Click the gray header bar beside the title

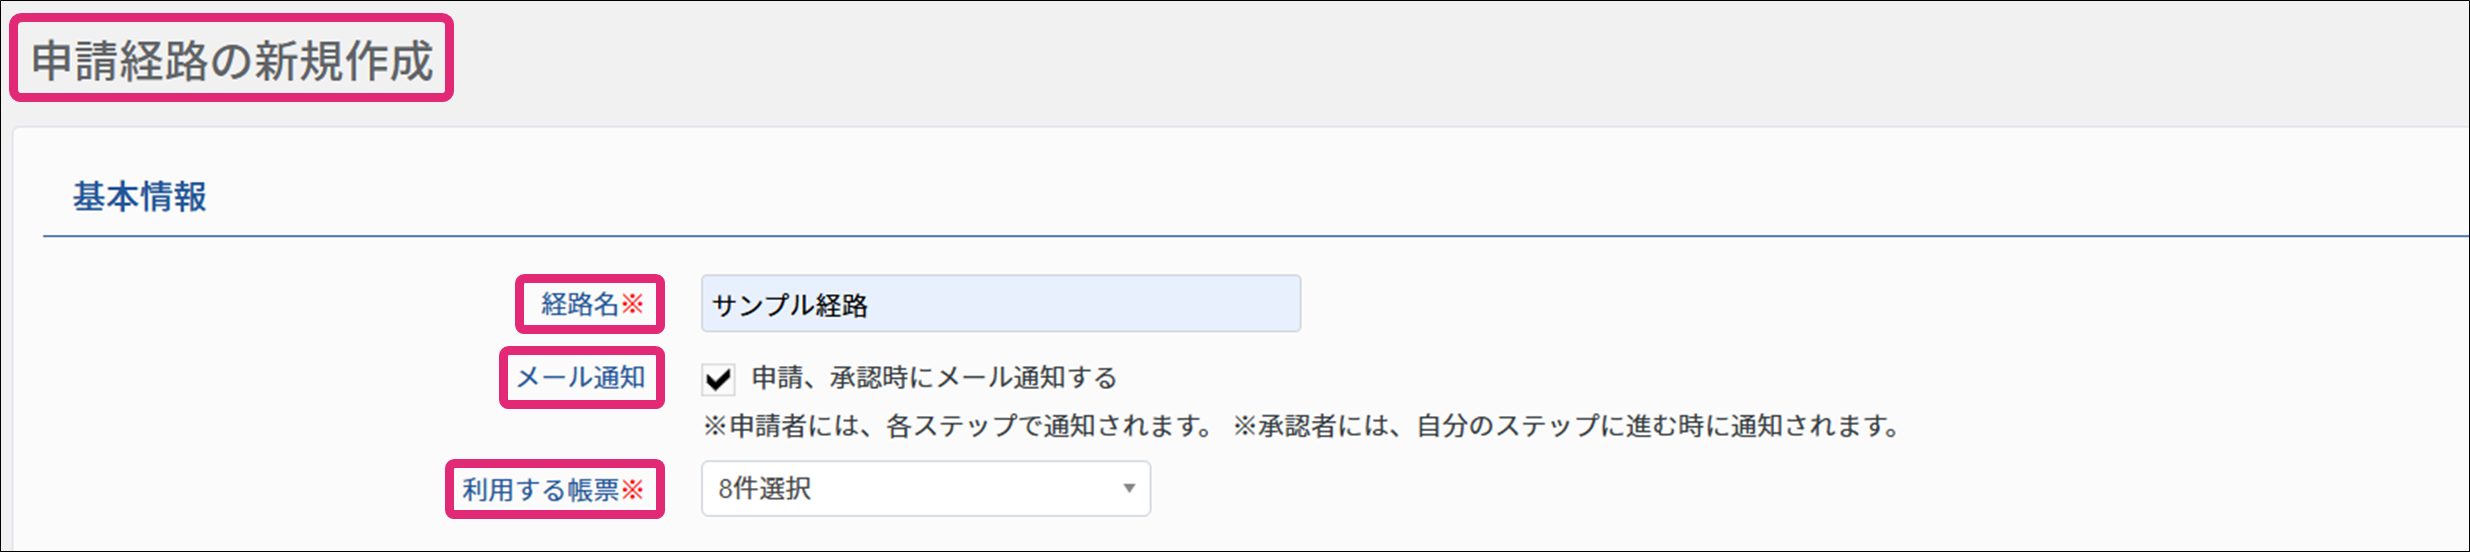point(1460,62)
